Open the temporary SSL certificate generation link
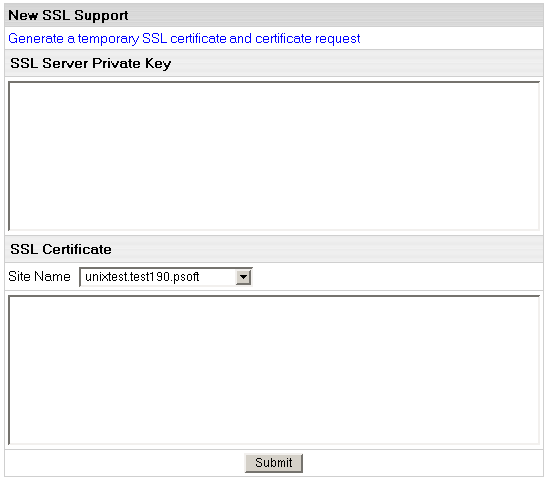 [x=184, y=38]
